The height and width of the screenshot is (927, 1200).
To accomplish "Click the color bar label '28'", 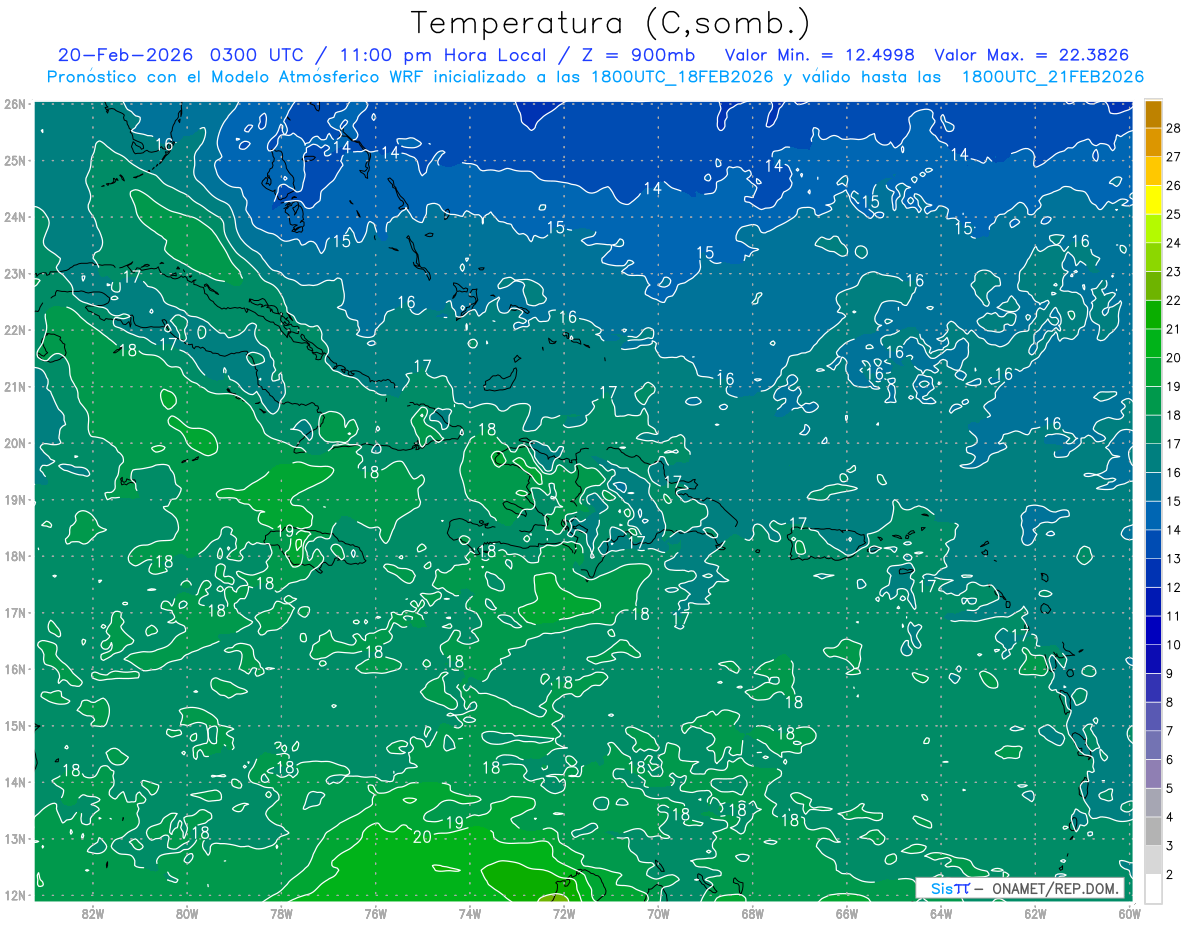I will 1174,128.
